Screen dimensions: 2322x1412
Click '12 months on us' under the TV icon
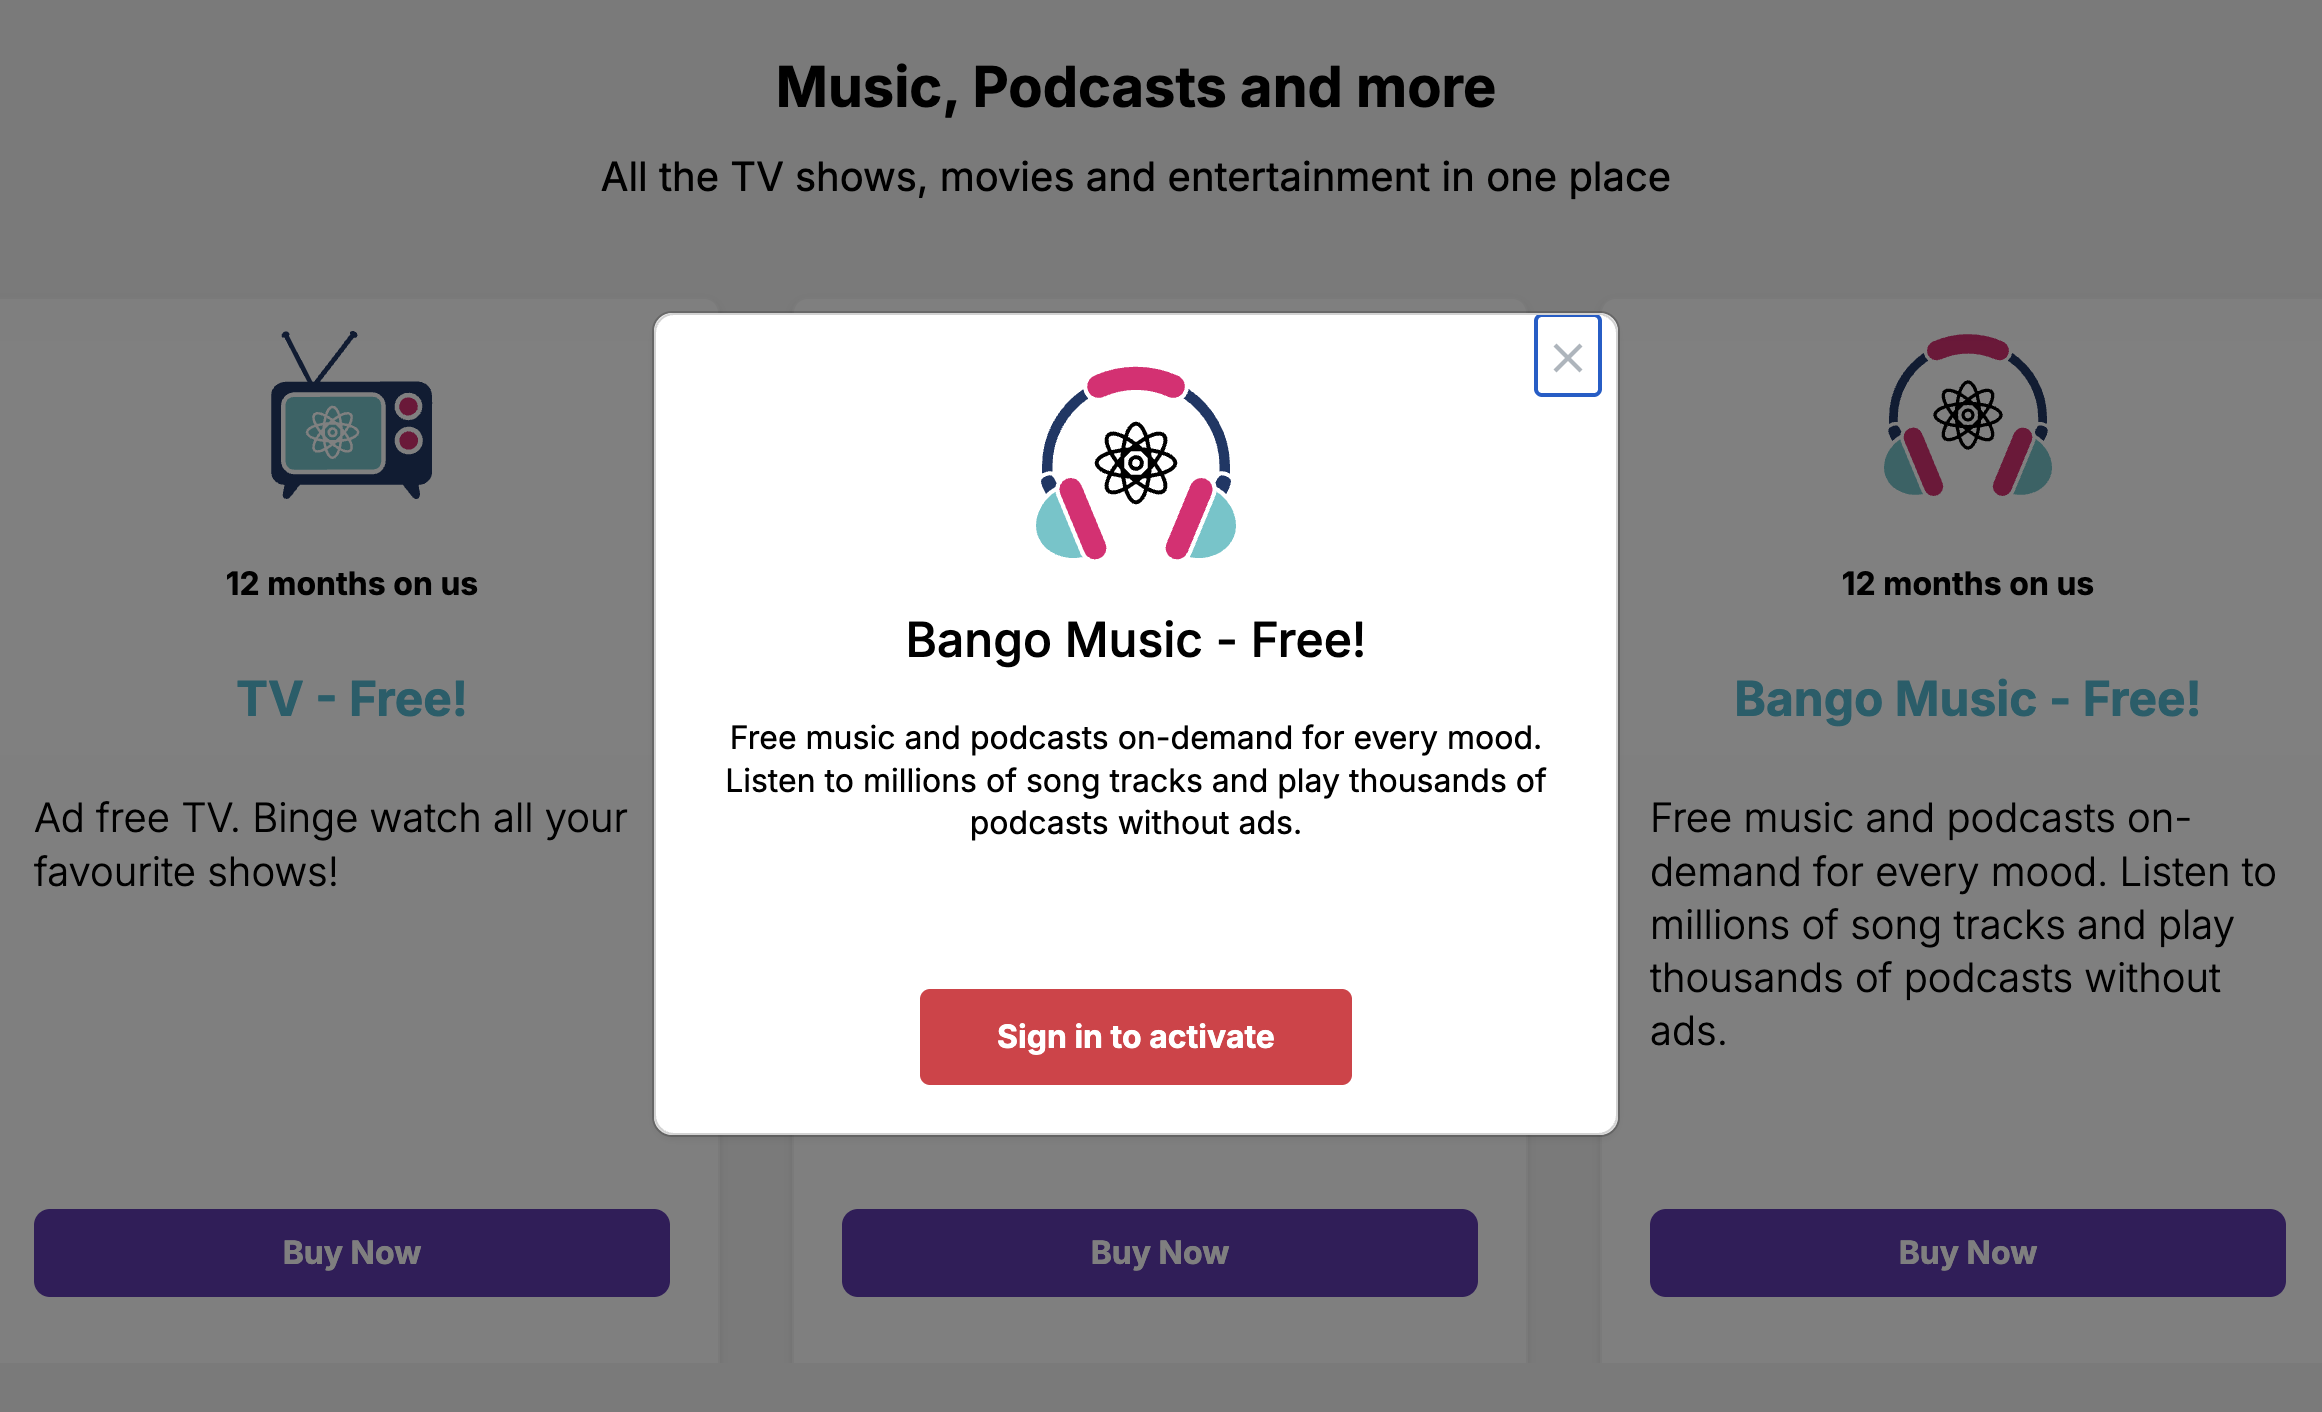[x=351, y=584]
